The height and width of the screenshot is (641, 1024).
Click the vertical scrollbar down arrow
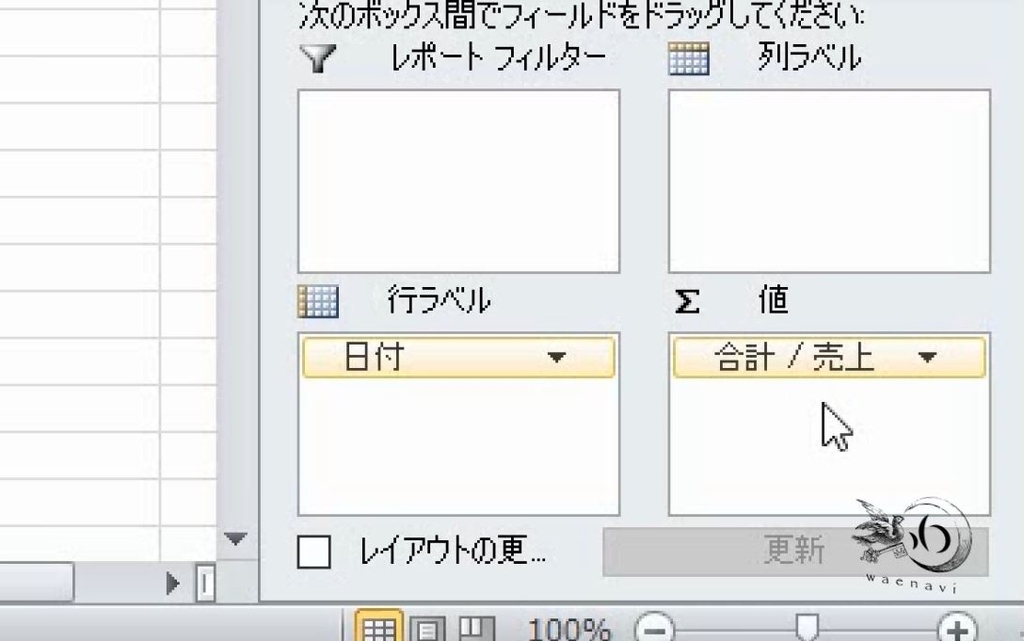(x=235, y=539)
